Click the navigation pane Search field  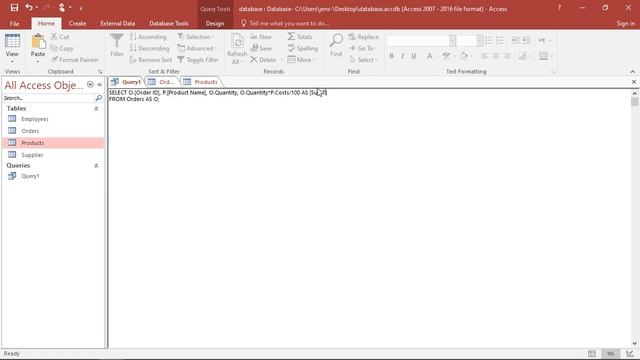click(x=49, y=98)
